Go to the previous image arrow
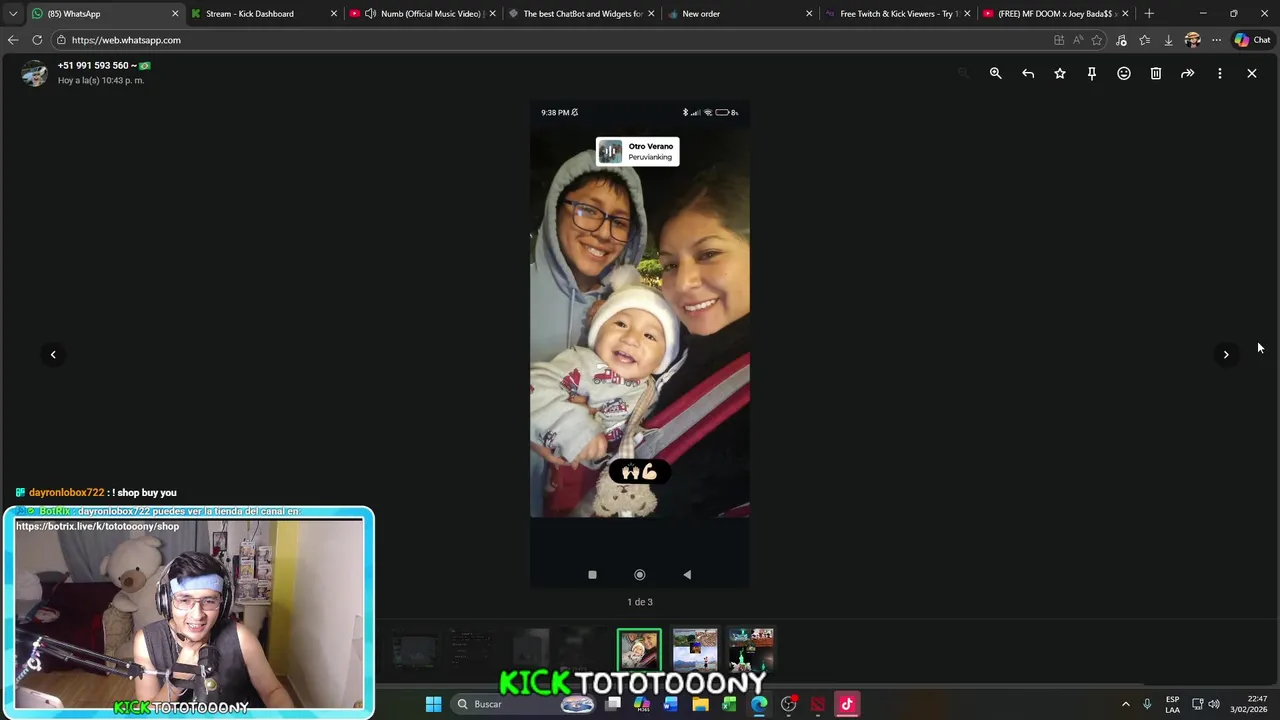 53,354
